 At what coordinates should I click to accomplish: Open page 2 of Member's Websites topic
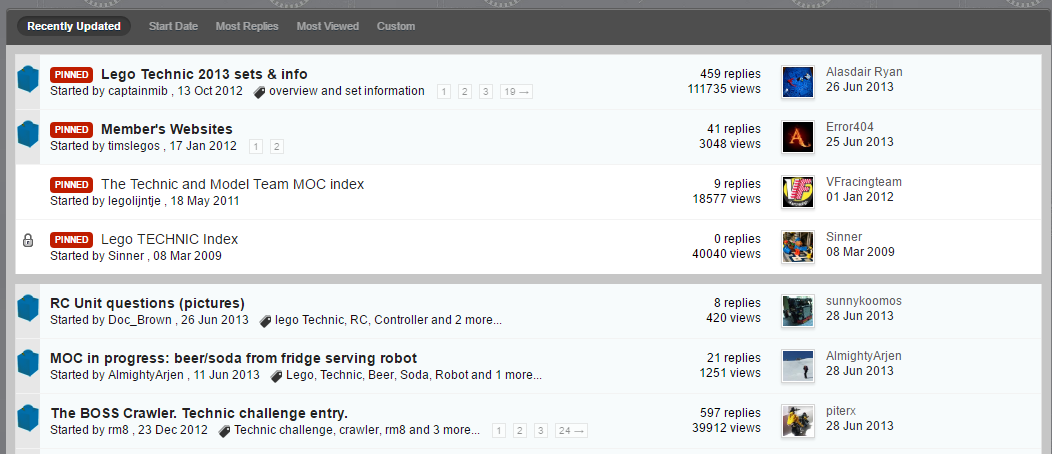click(277, 147)
